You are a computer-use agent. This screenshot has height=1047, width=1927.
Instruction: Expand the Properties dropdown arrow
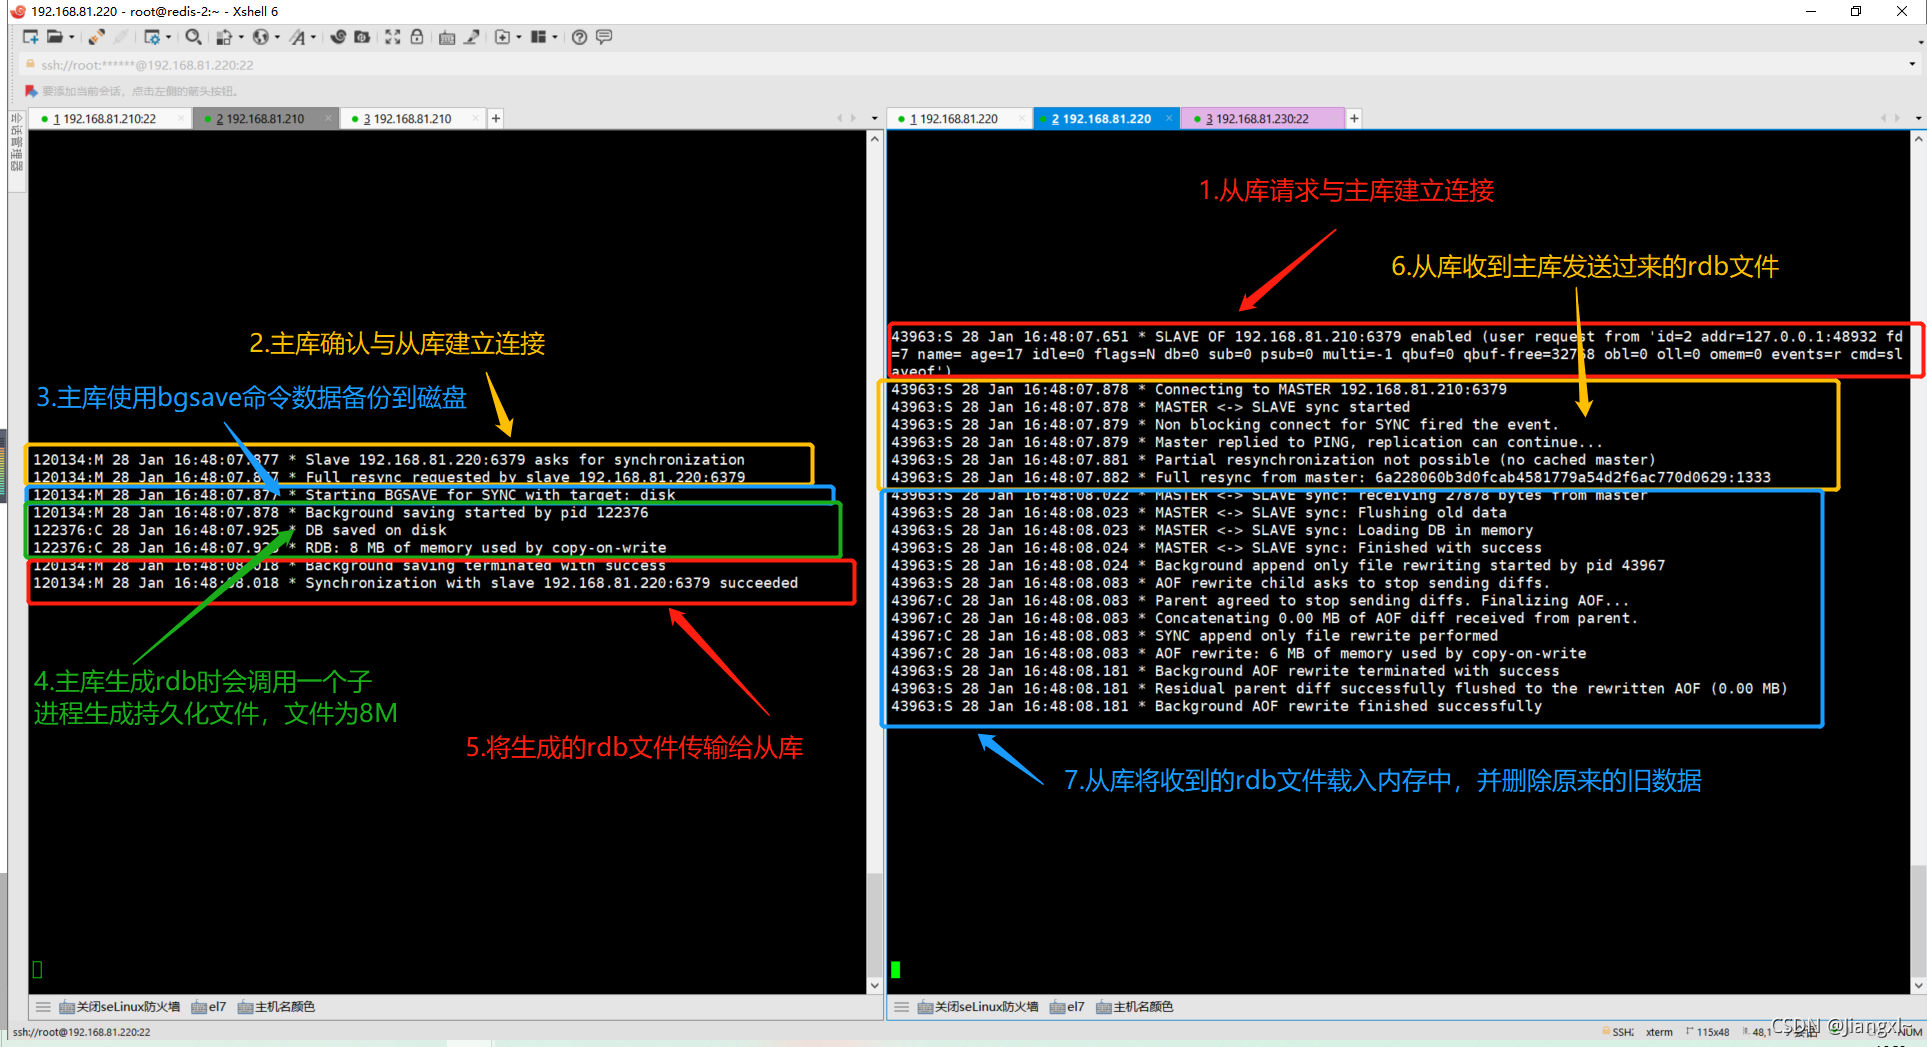click(x=168, y=37)
